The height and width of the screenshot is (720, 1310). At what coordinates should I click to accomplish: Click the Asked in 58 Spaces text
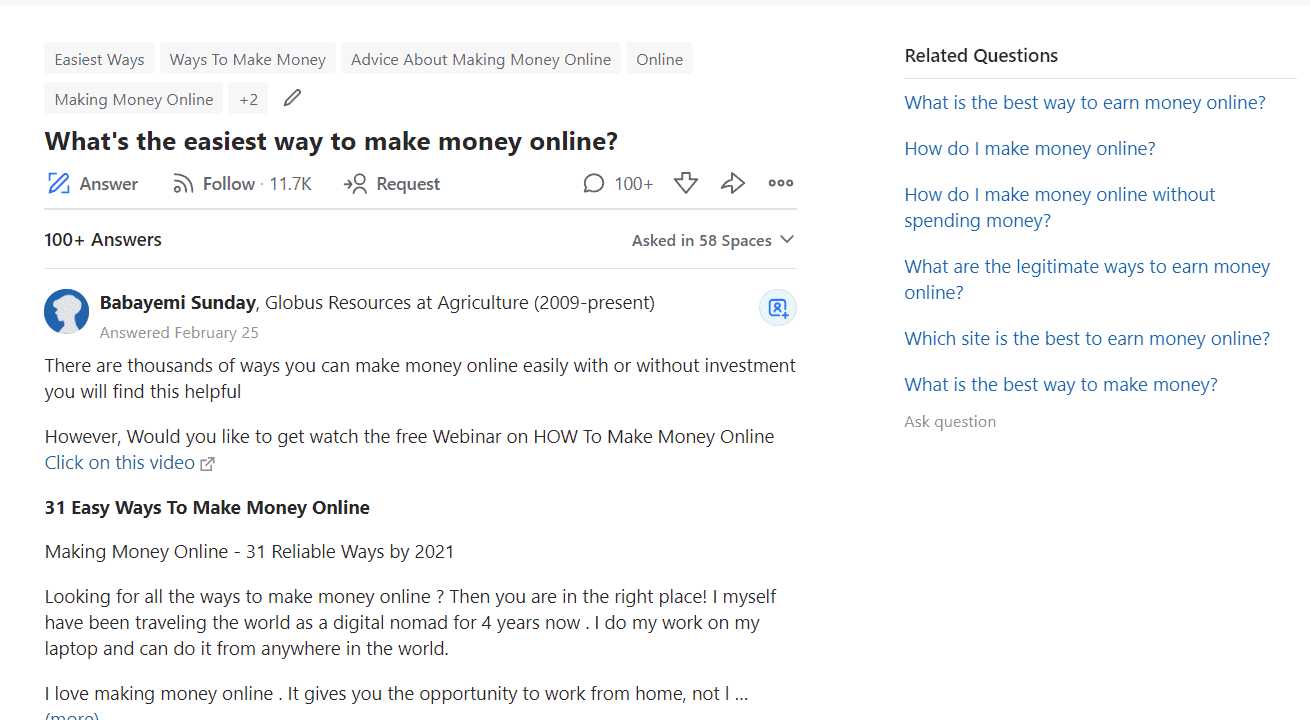coord(702,241)
